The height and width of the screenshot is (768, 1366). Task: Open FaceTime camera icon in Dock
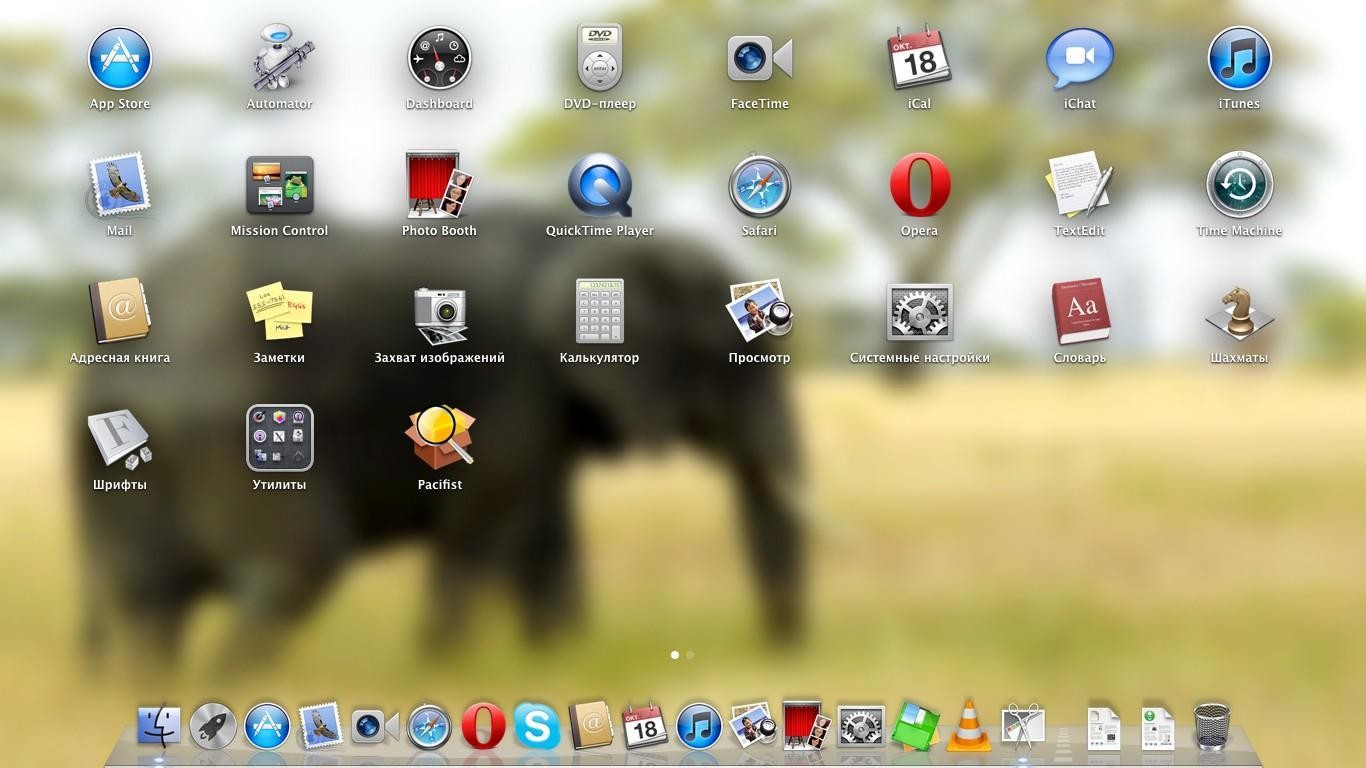[375, 726]
